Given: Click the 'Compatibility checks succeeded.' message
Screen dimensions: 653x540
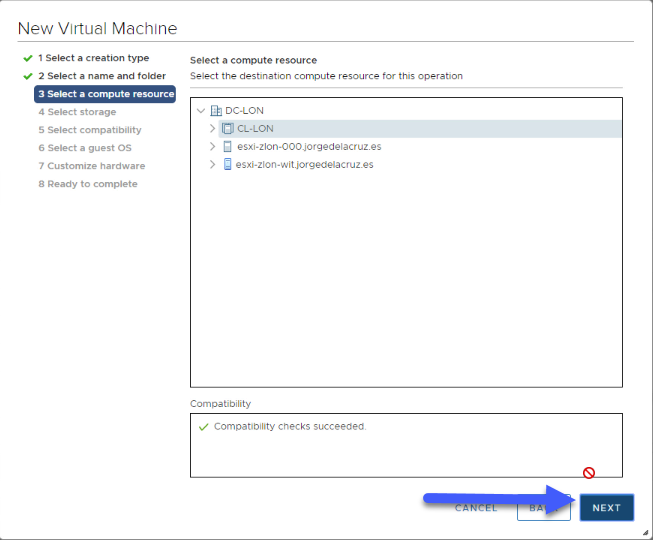Looking at the screenshot, I should click(290, 427).
